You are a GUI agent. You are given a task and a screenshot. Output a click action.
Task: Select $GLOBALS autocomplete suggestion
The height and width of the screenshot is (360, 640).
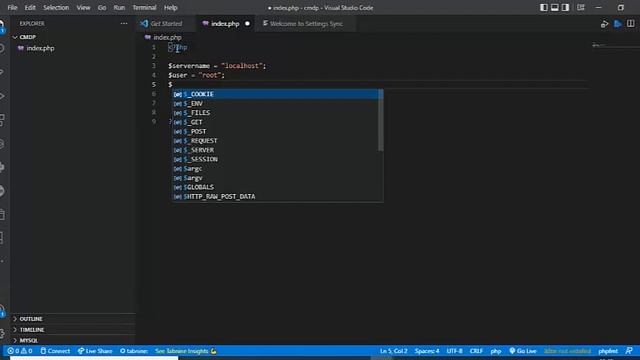[276, 187]
